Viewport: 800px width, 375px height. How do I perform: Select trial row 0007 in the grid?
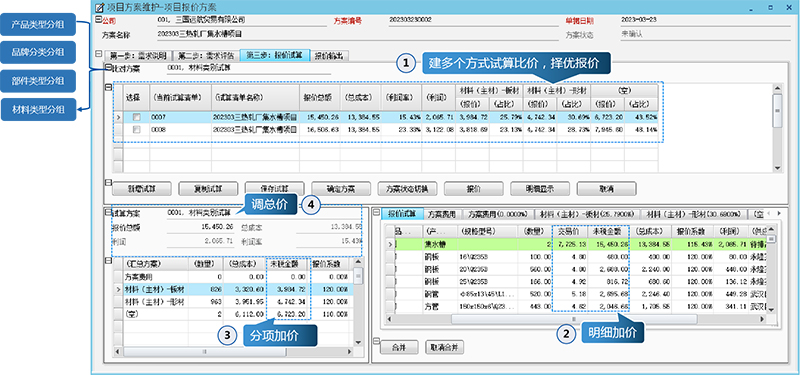coord(385,117)
